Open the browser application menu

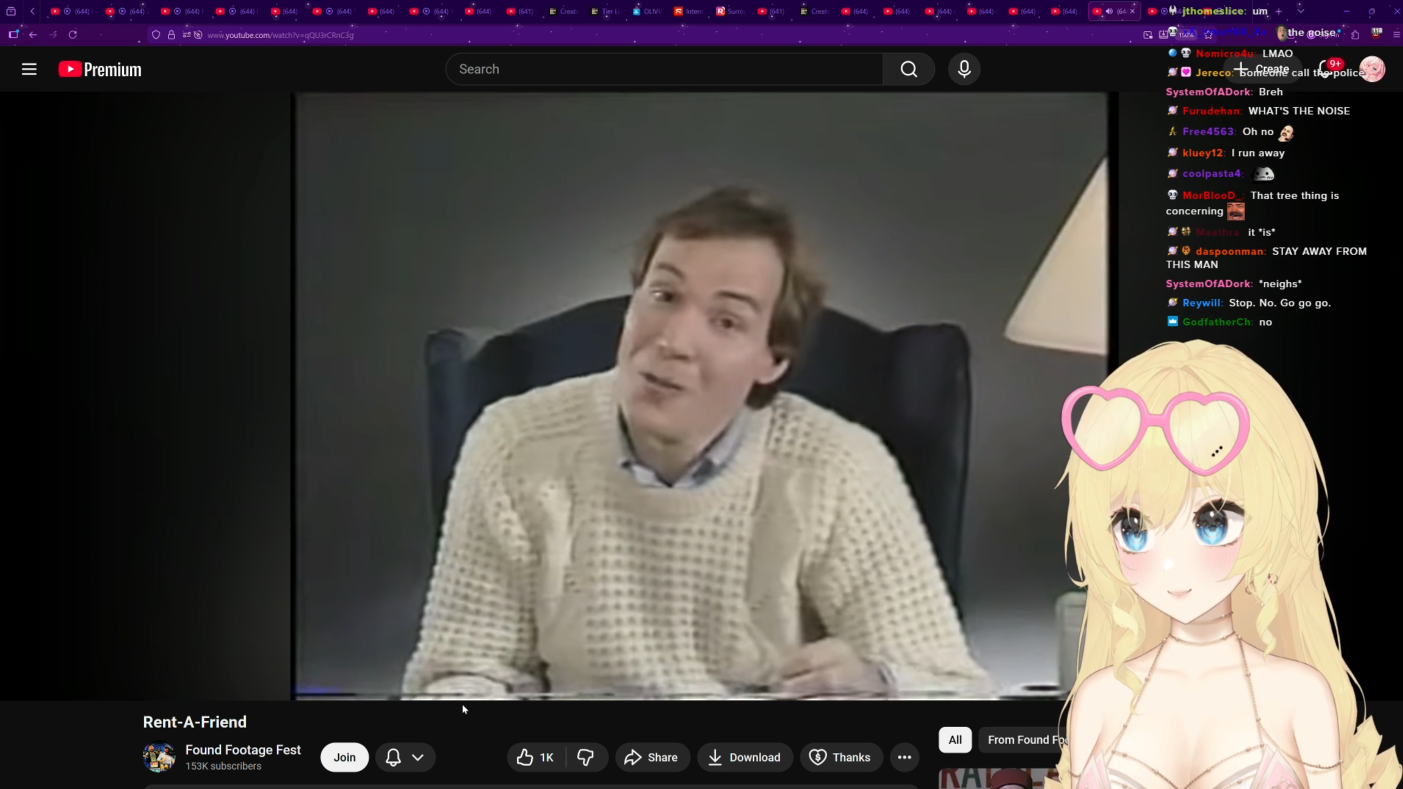pyautogui.click(x=1397, y=34)
